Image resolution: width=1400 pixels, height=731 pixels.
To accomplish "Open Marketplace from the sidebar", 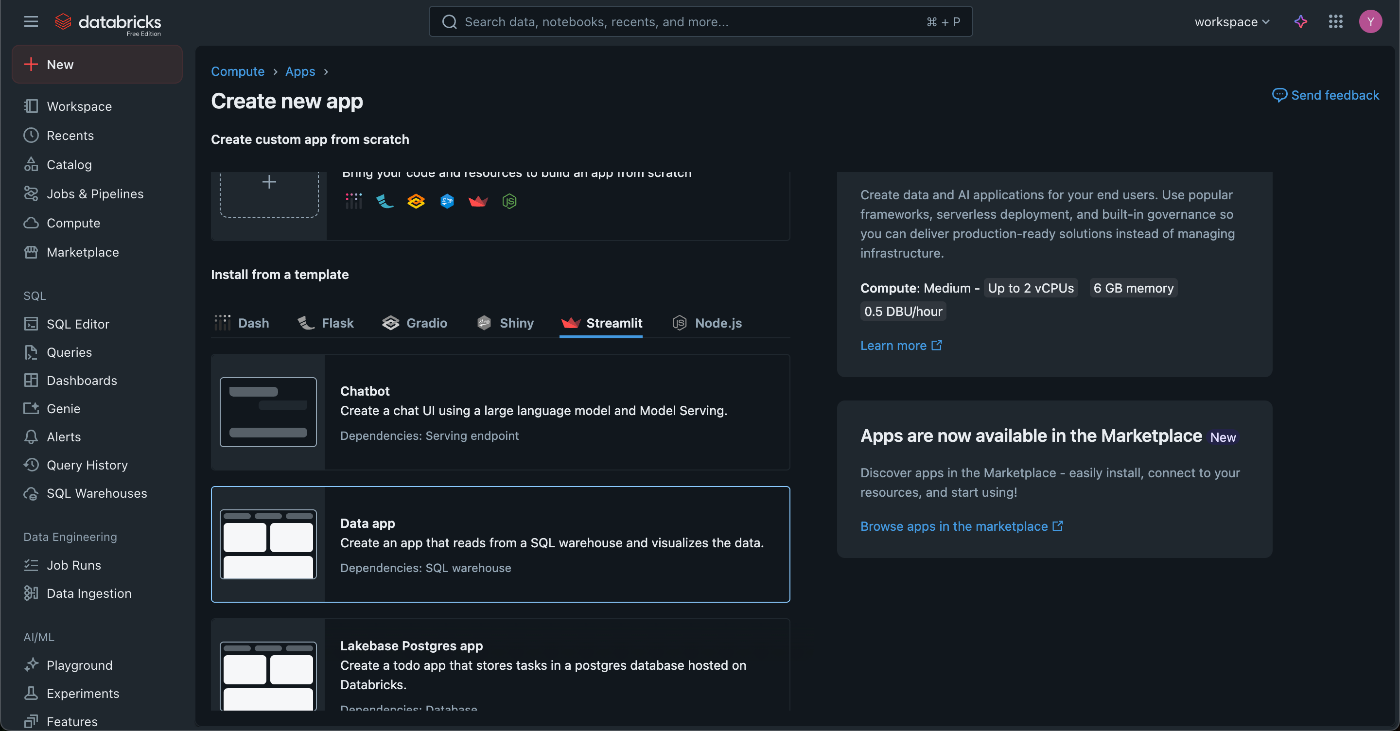I will (x=82, y=253).
